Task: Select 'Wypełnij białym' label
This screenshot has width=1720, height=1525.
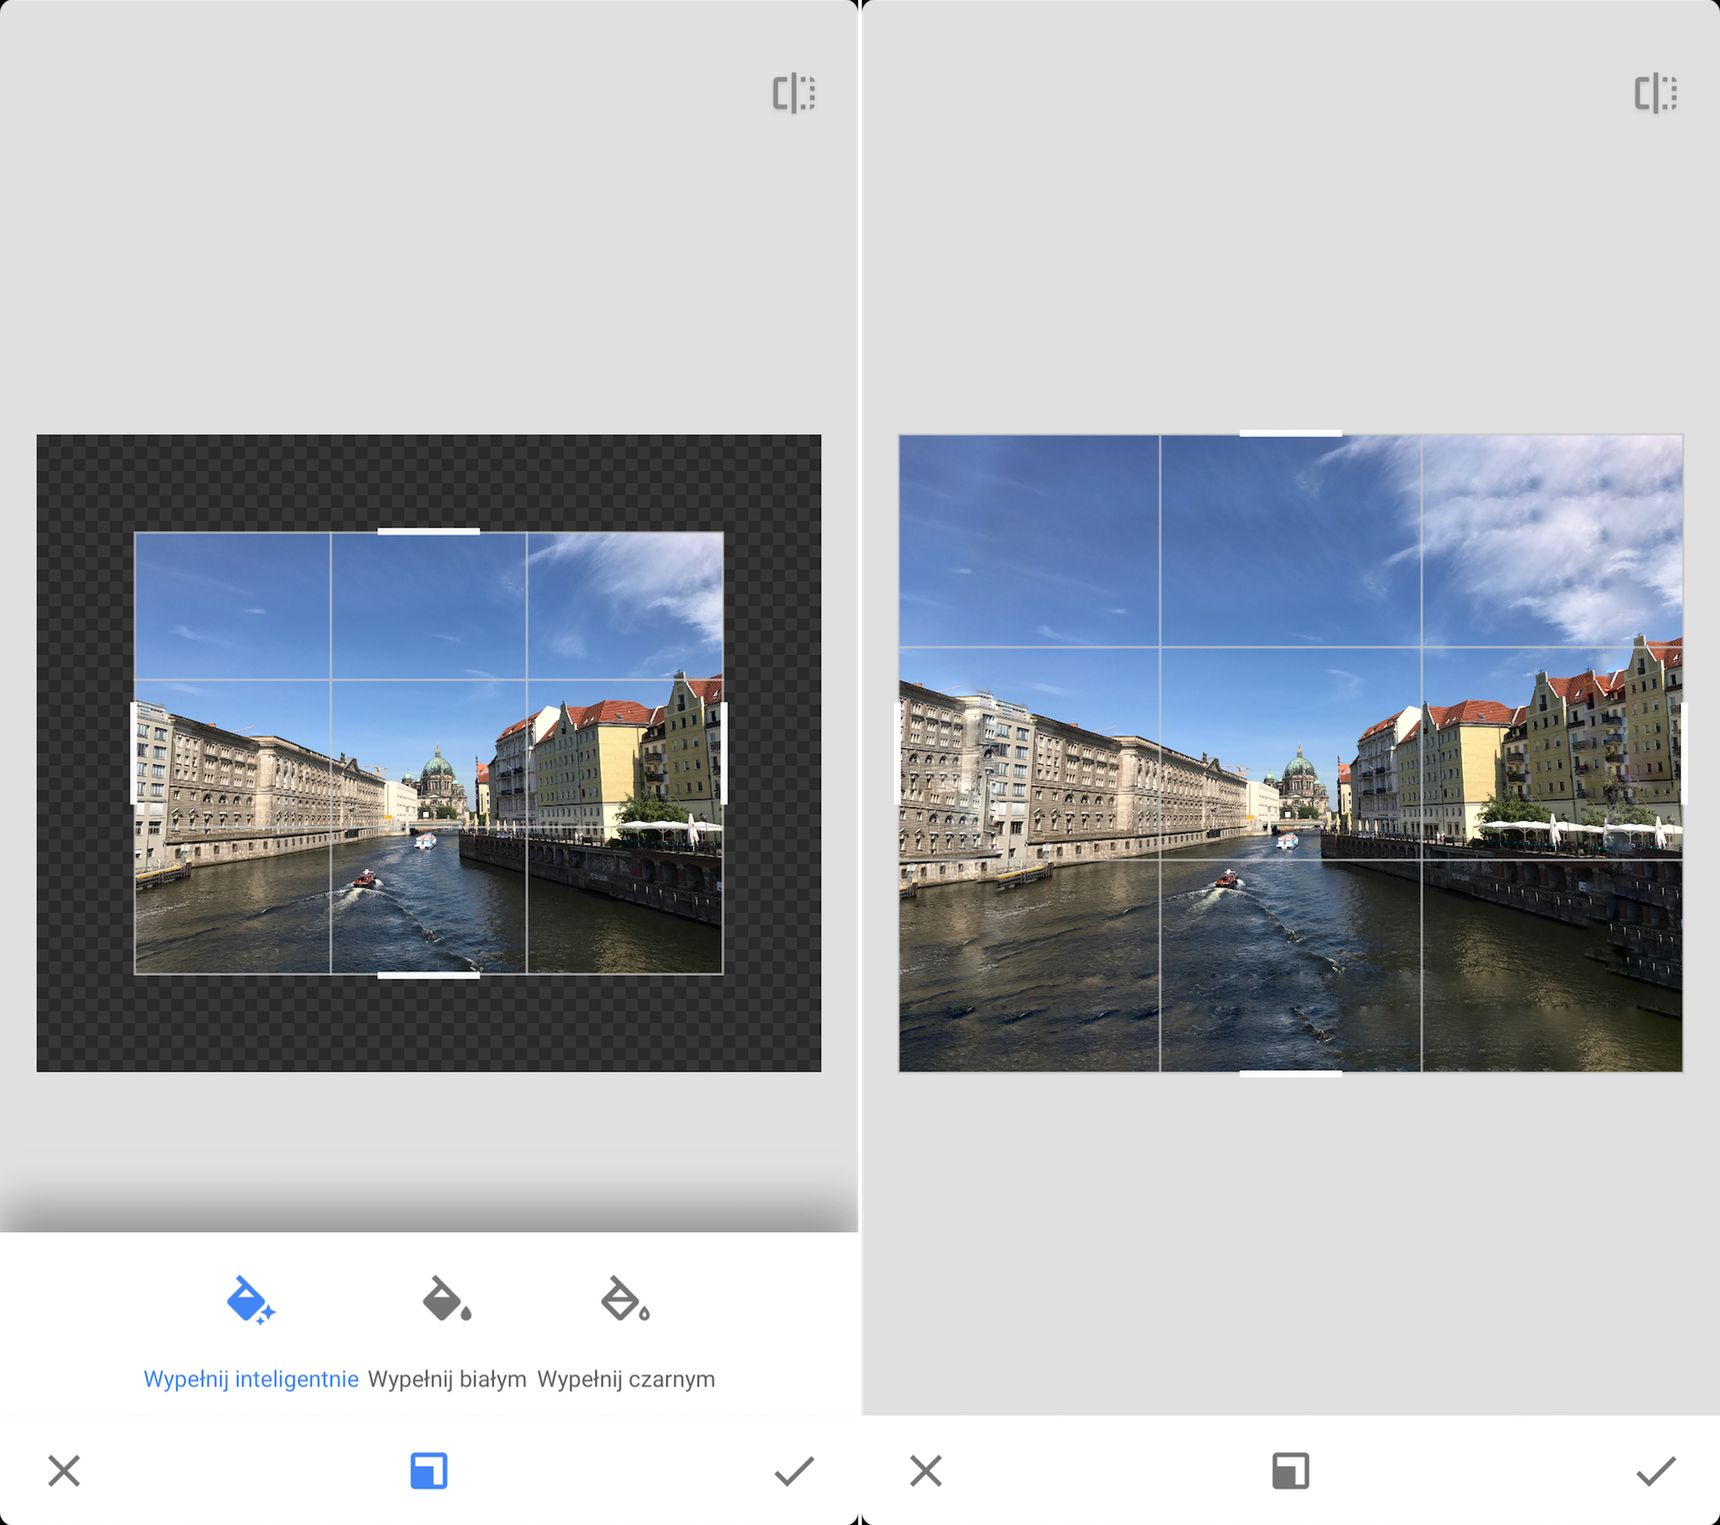Action: [x=447, y=1379]
